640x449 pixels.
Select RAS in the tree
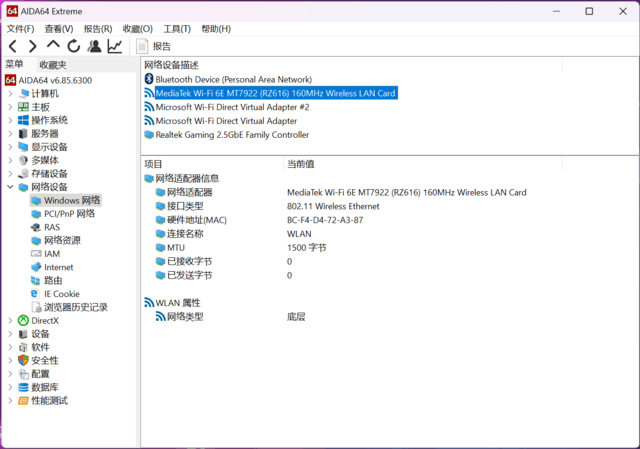[52, 227]
